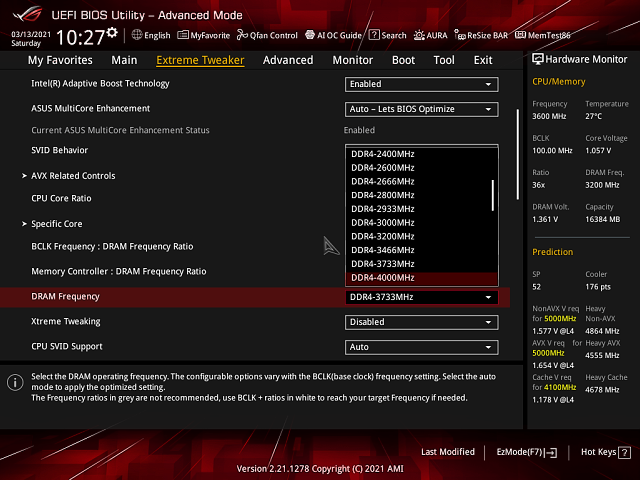This screenshot has height=480, width=640.
Task: Click the CPU/Memory section heading
Action: pos(559,82)
